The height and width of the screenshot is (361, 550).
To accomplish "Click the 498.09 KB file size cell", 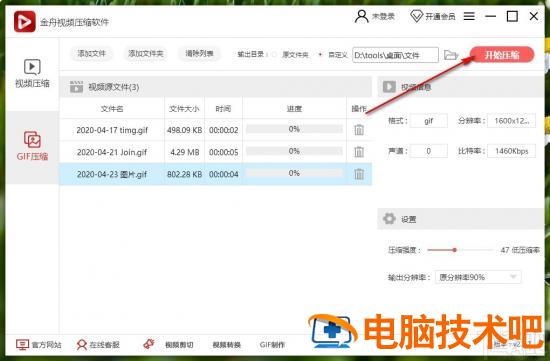I will [x=185, y=130].
